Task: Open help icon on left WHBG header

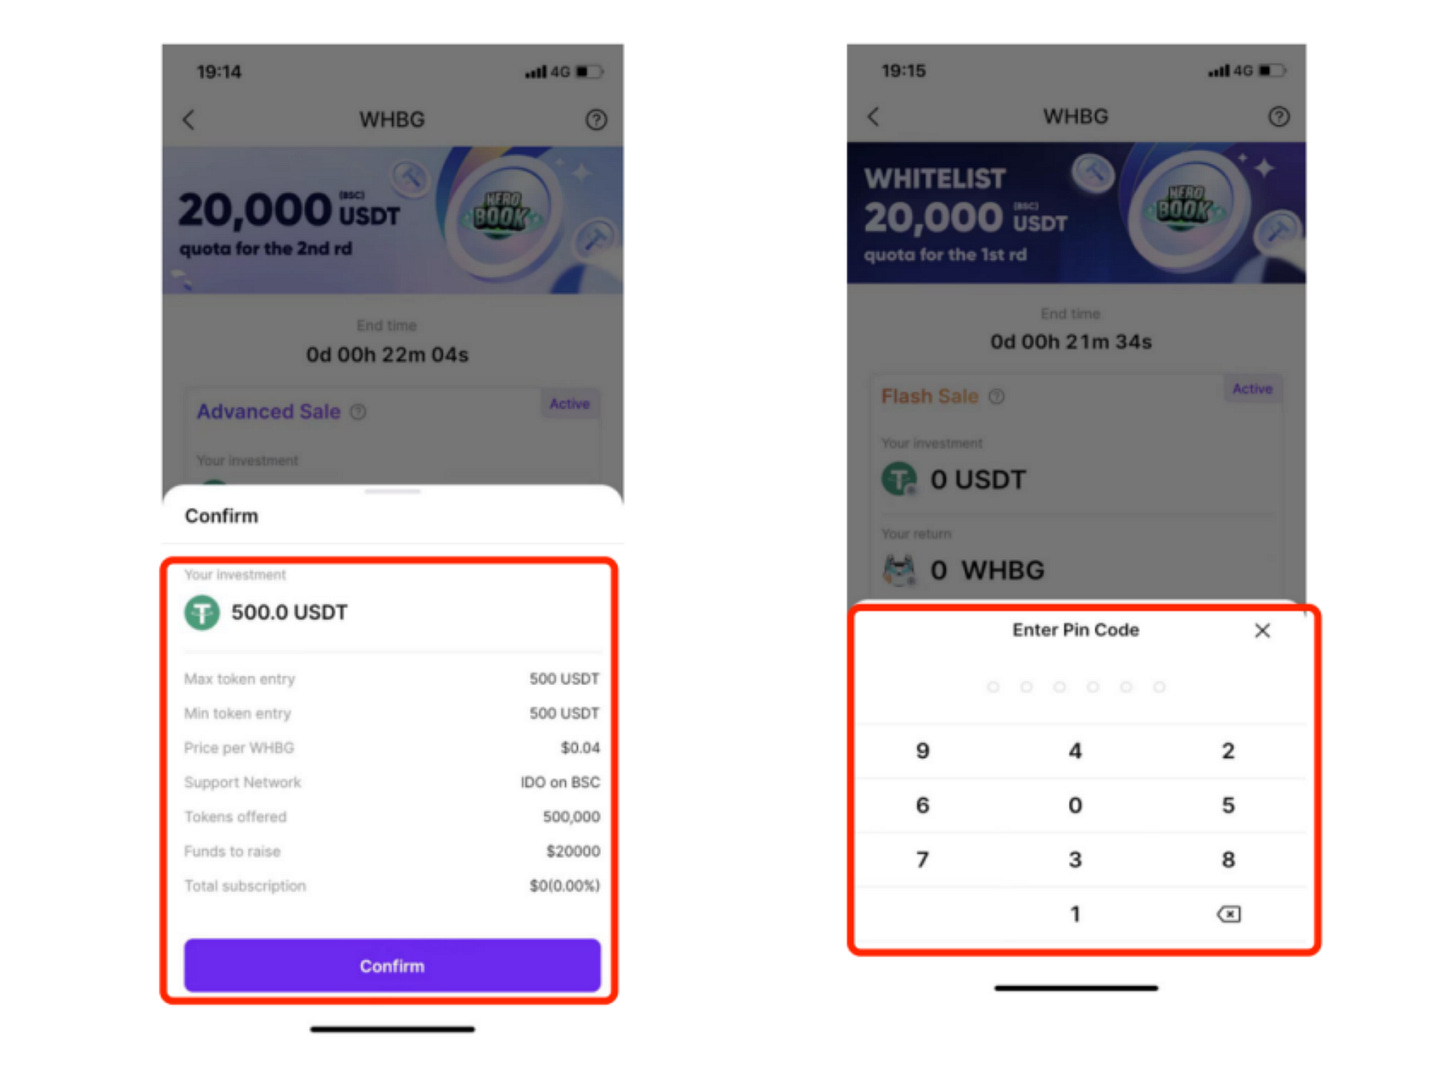Action: (x=596, y=120)
